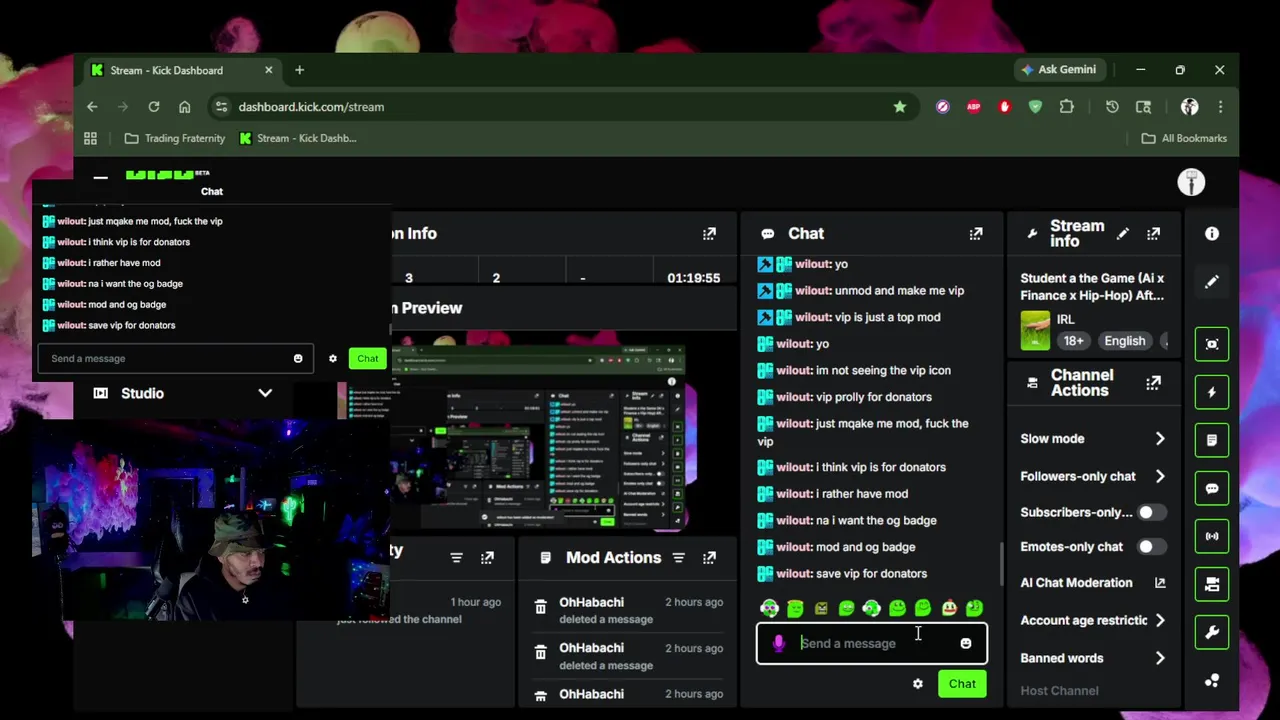The image size is (1280, 720).
Task: Click first OhHabachi deleted a message entry
Action: pos(627,610)
